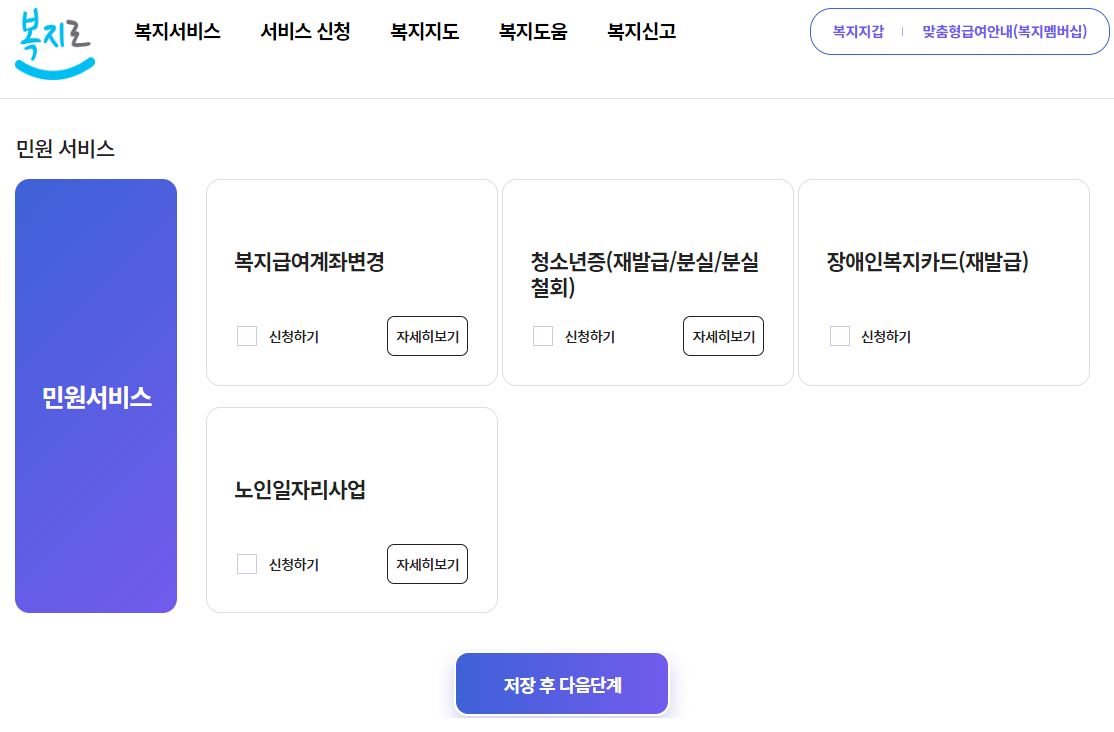Open the 복지지도 menu
The width and height of the screenshot is (1114, 732).
[x=424, y=31]
